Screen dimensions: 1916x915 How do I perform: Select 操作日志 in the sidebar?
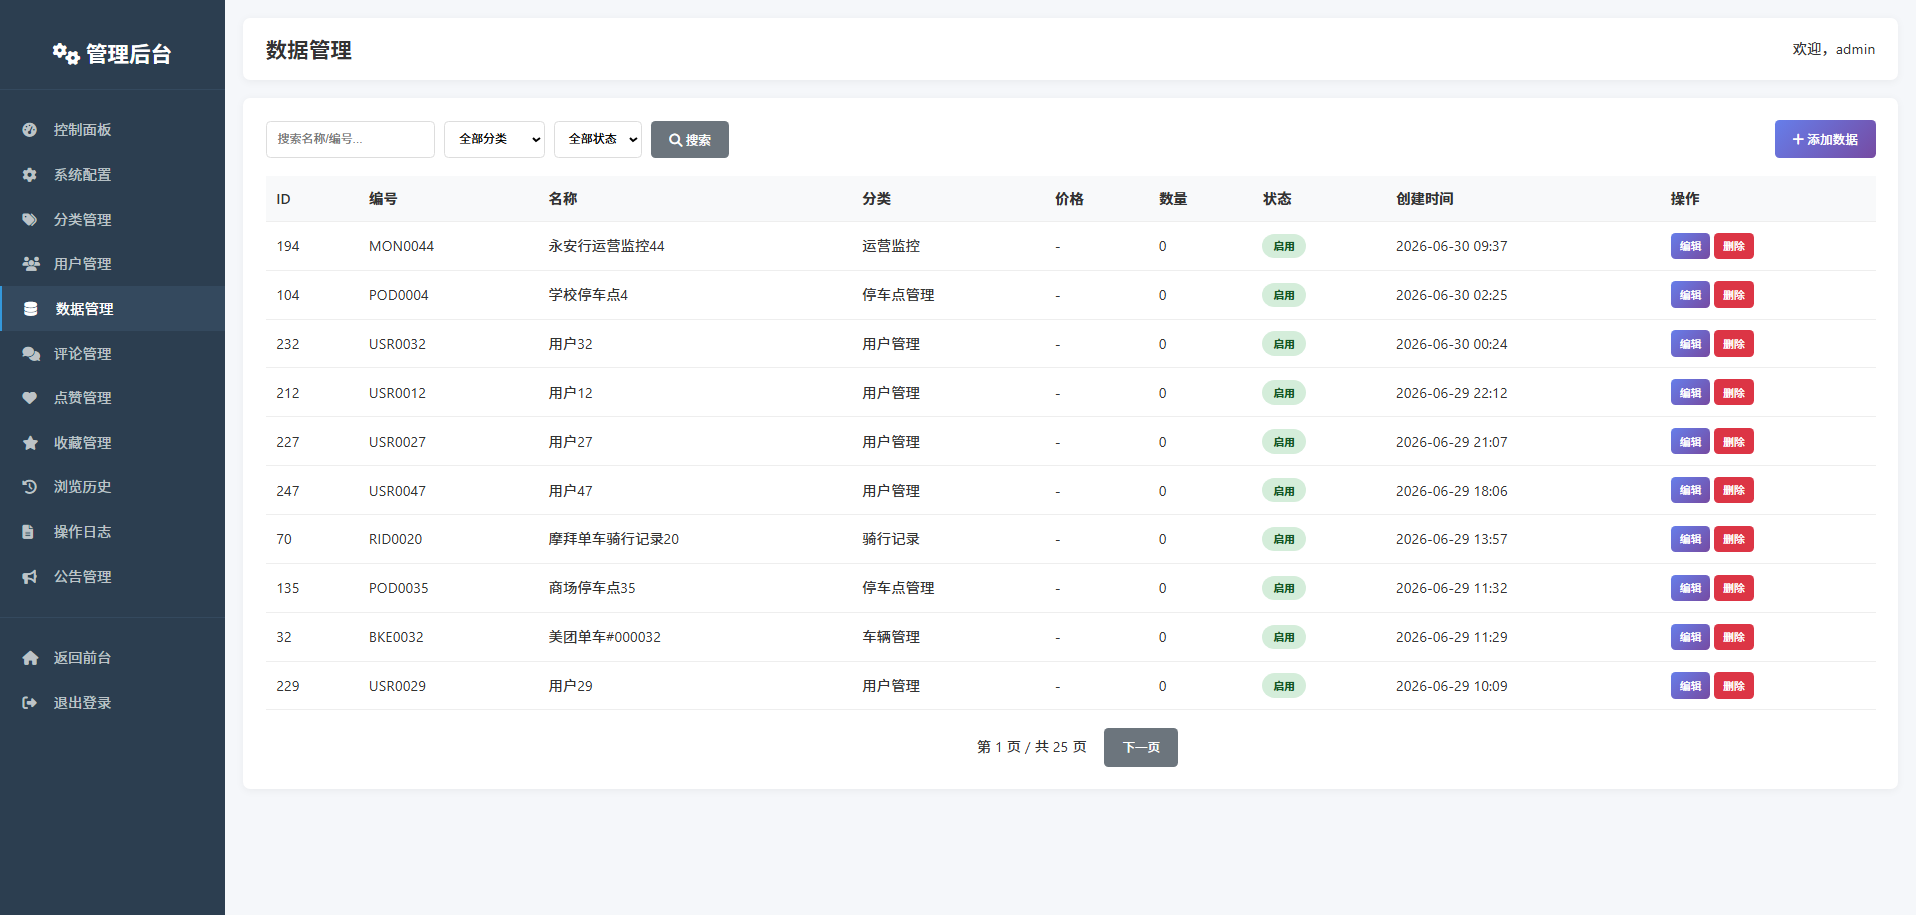[x=112, y=532]
